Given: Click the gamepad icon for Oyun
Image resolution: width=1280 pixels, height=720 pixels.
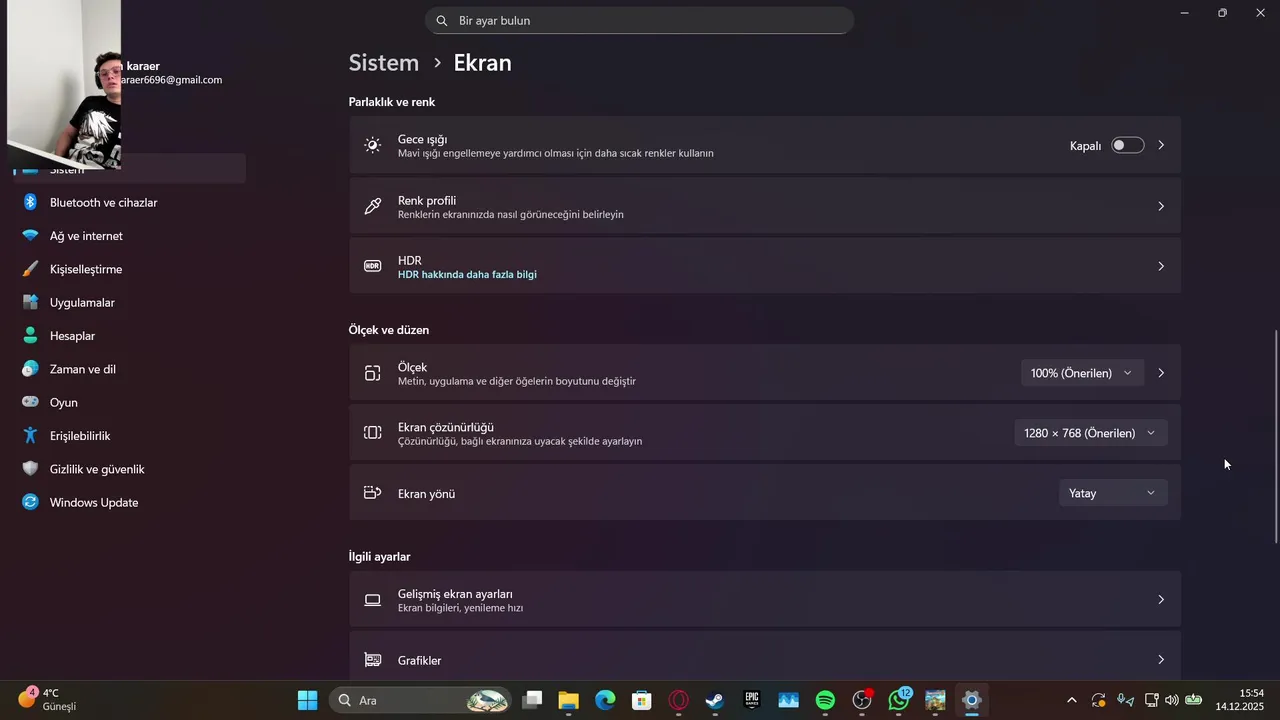Looking at the screenshot, I should tap(30, 402).
